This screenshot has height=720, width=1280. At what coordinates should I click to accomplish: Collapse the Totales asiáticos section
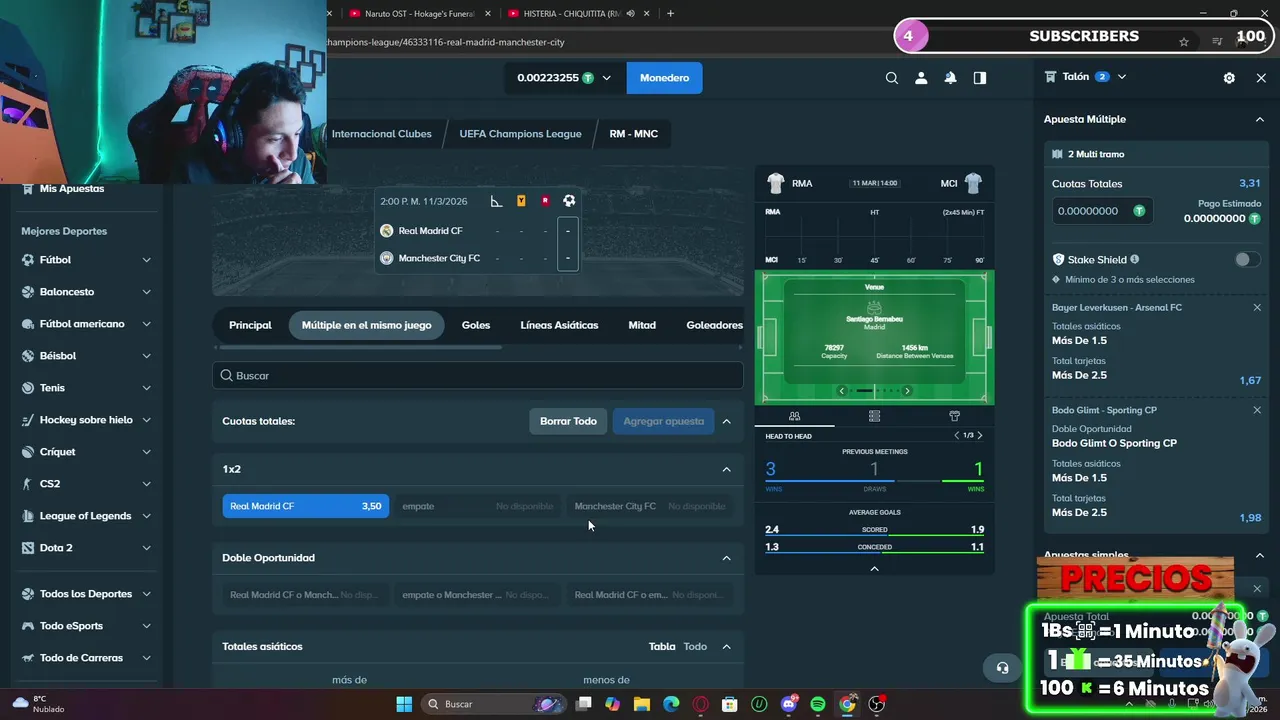[726, 647]
